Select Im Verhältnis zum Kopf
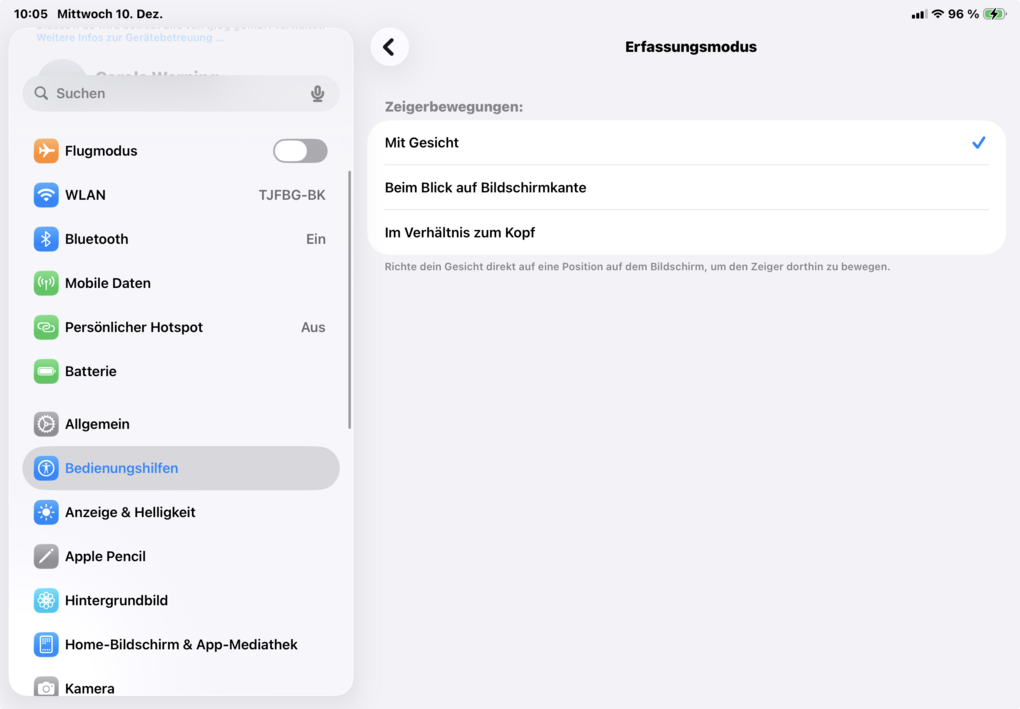The image size is (1020, 709). coord(686,233)
